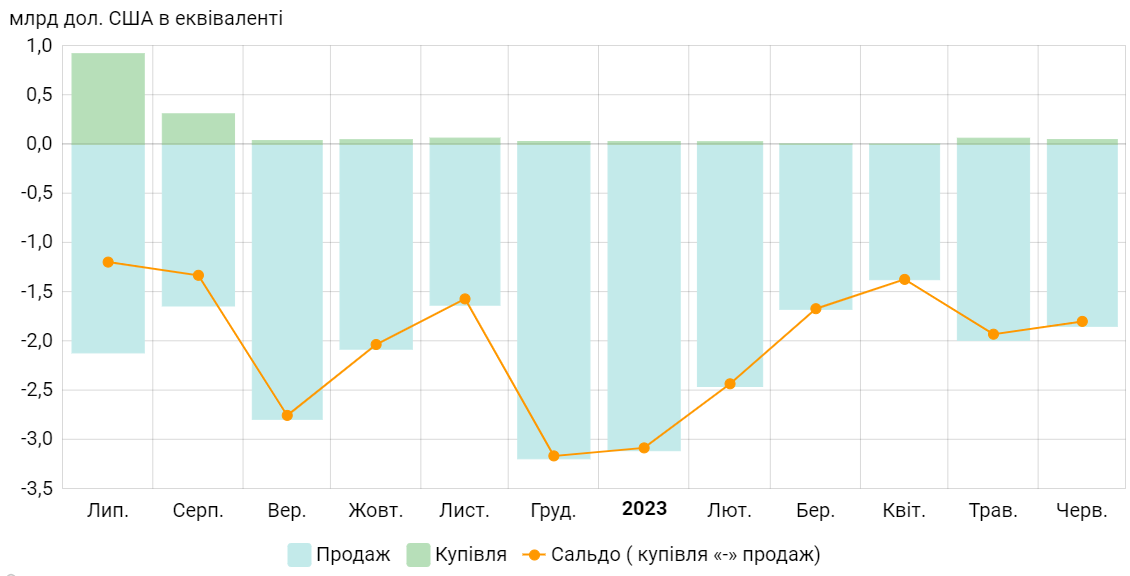Select the orange balance point for Лист.
This screenshot has width=1130, height=576.
465,299
